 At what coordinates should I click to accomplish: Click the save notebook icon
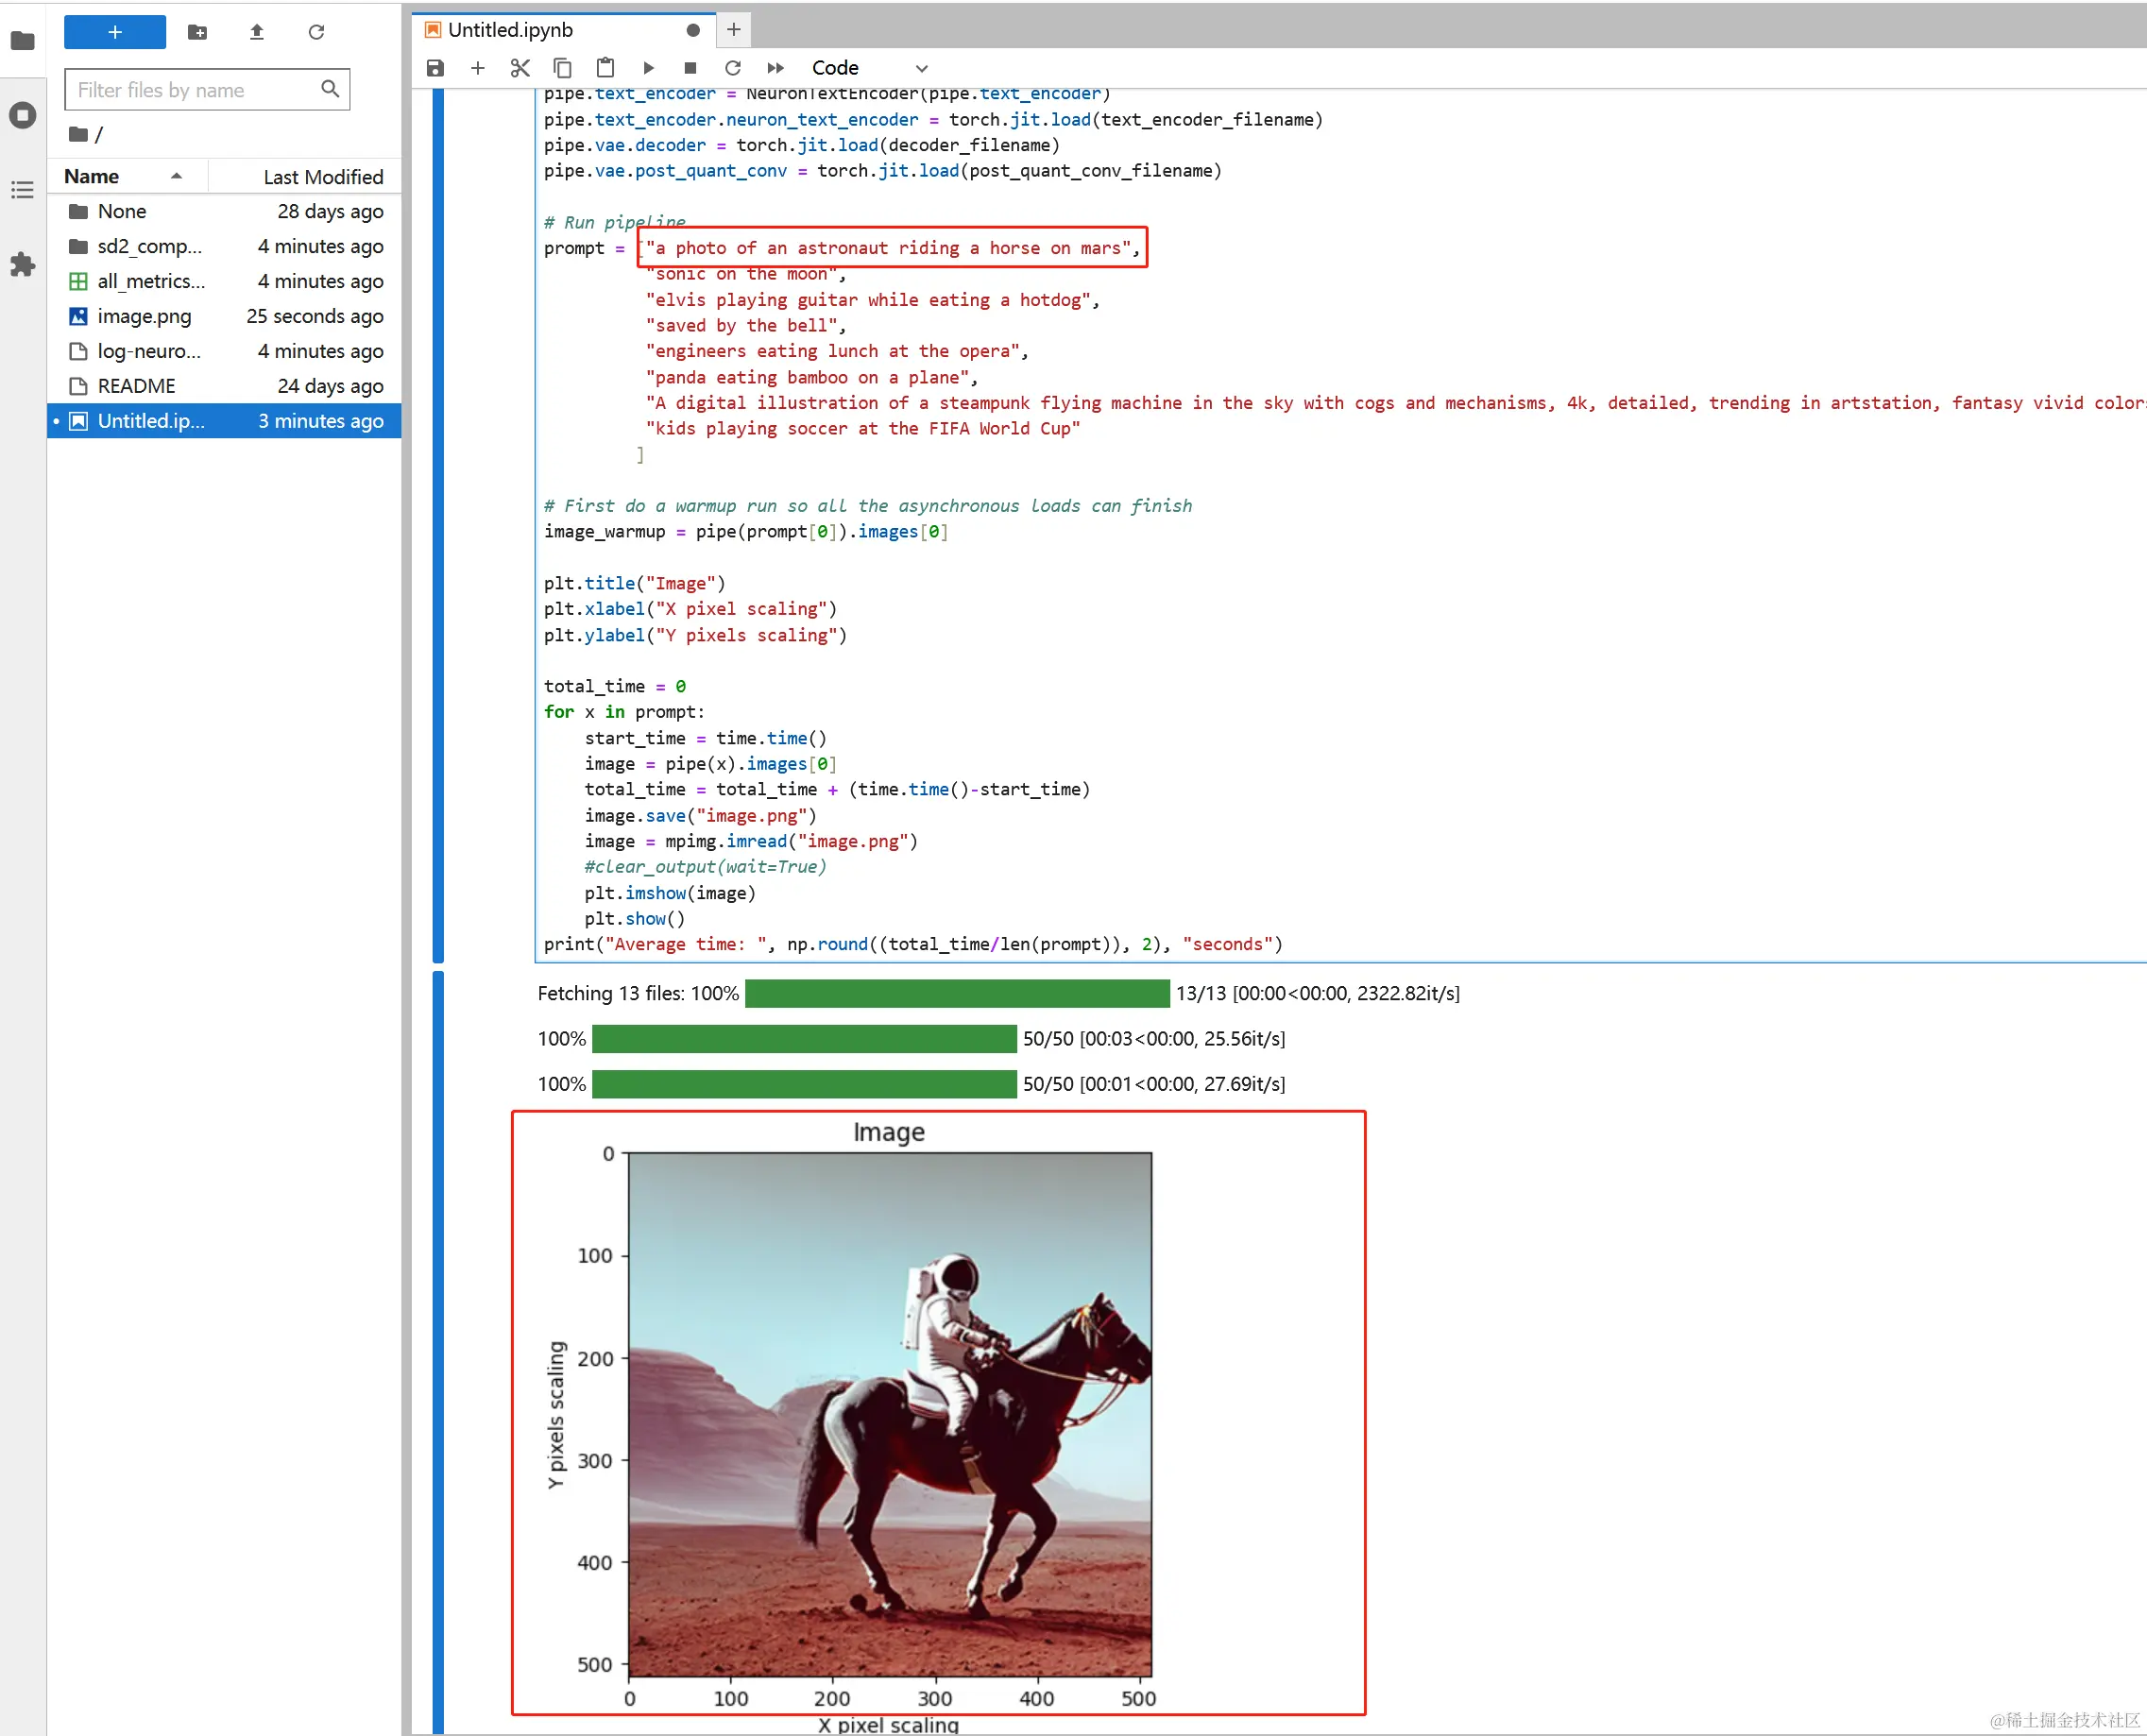pyautogui.click(x=435, y=68)
